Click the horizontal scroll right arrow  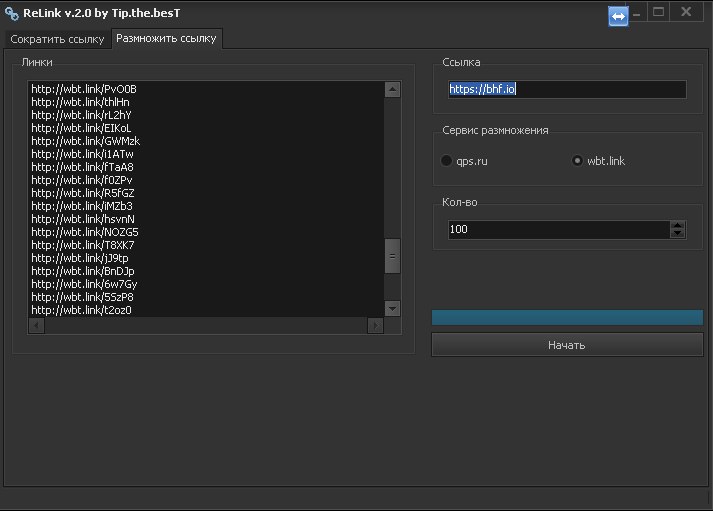(x=375, y=326)
